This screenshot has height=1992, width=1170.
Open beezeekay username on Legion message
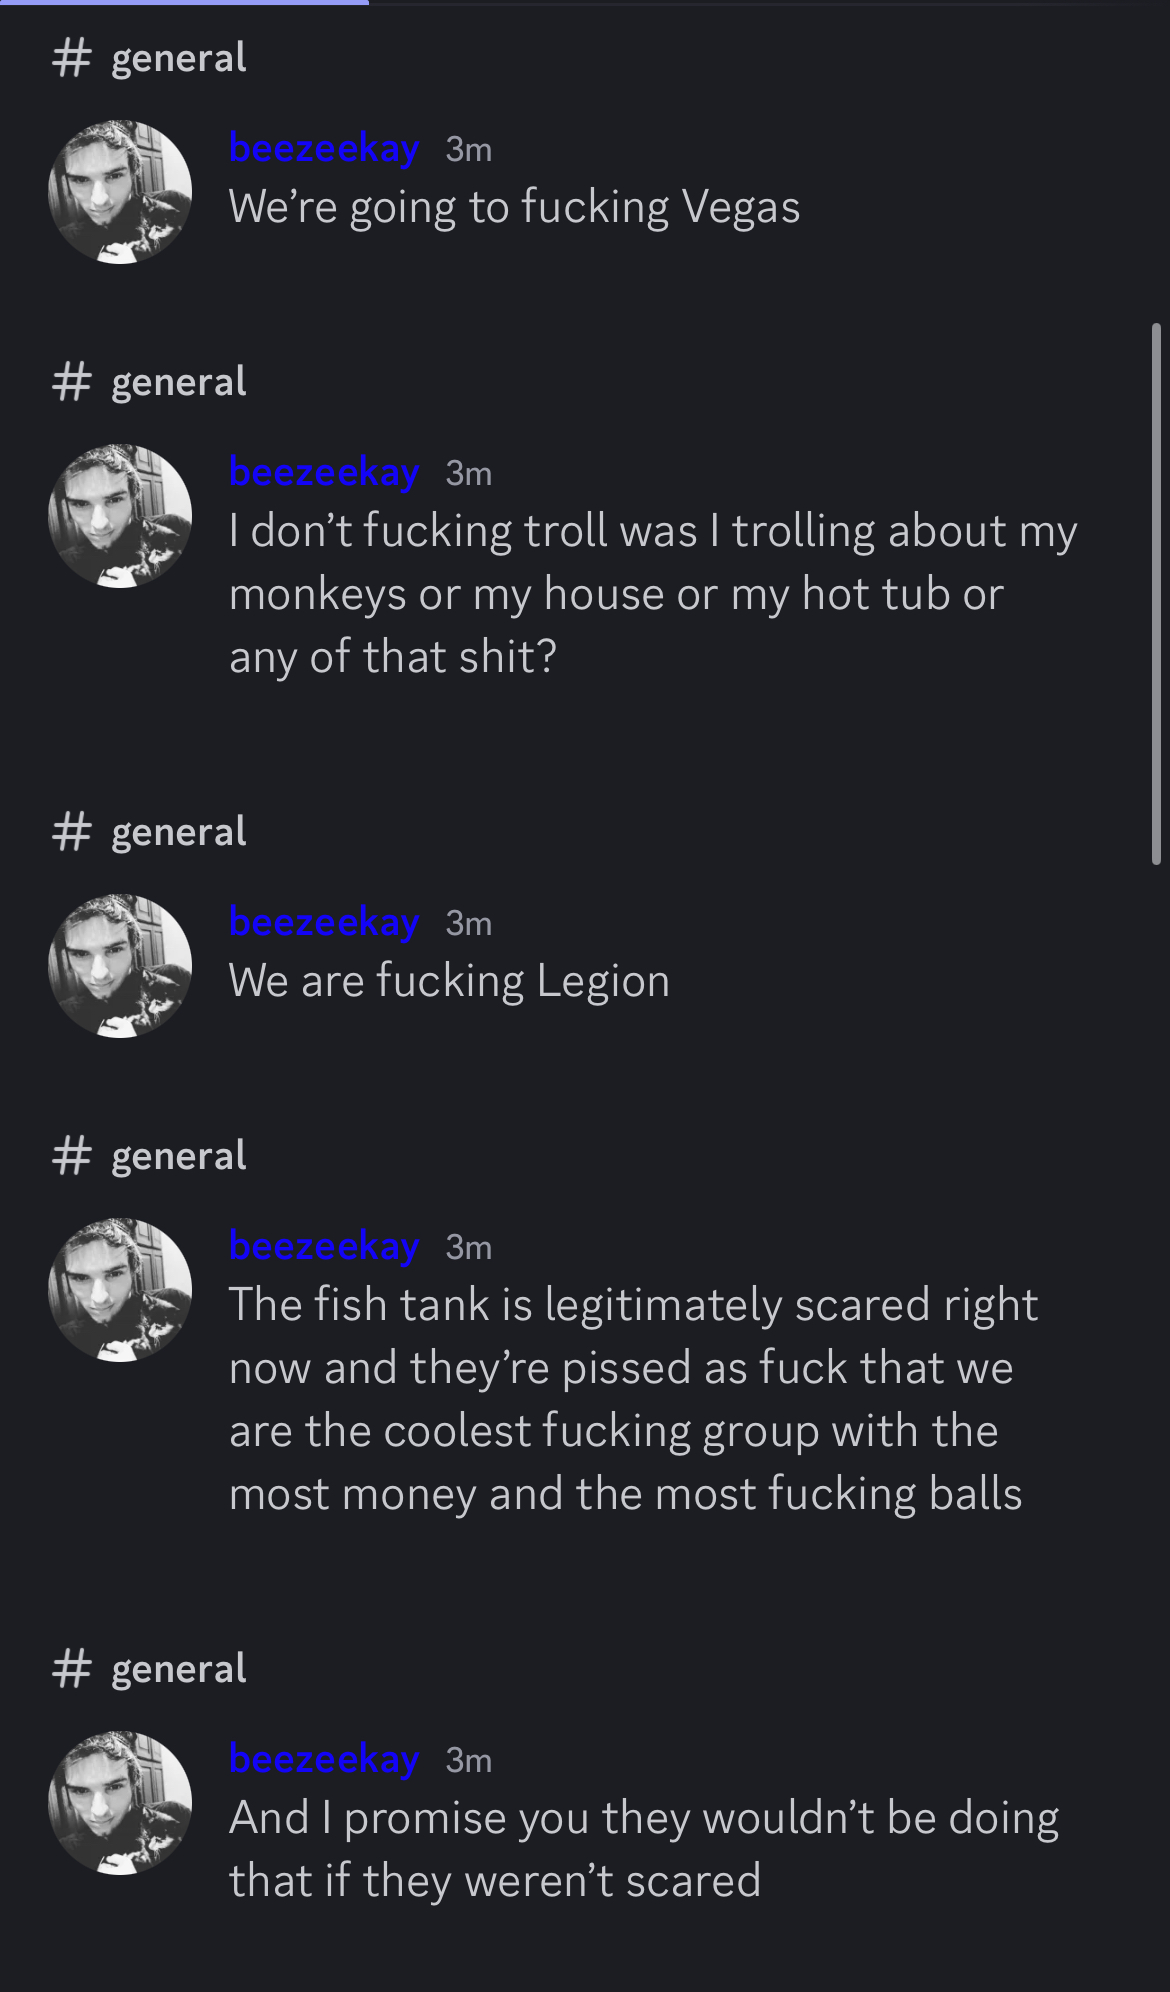[x=324, y=923]
